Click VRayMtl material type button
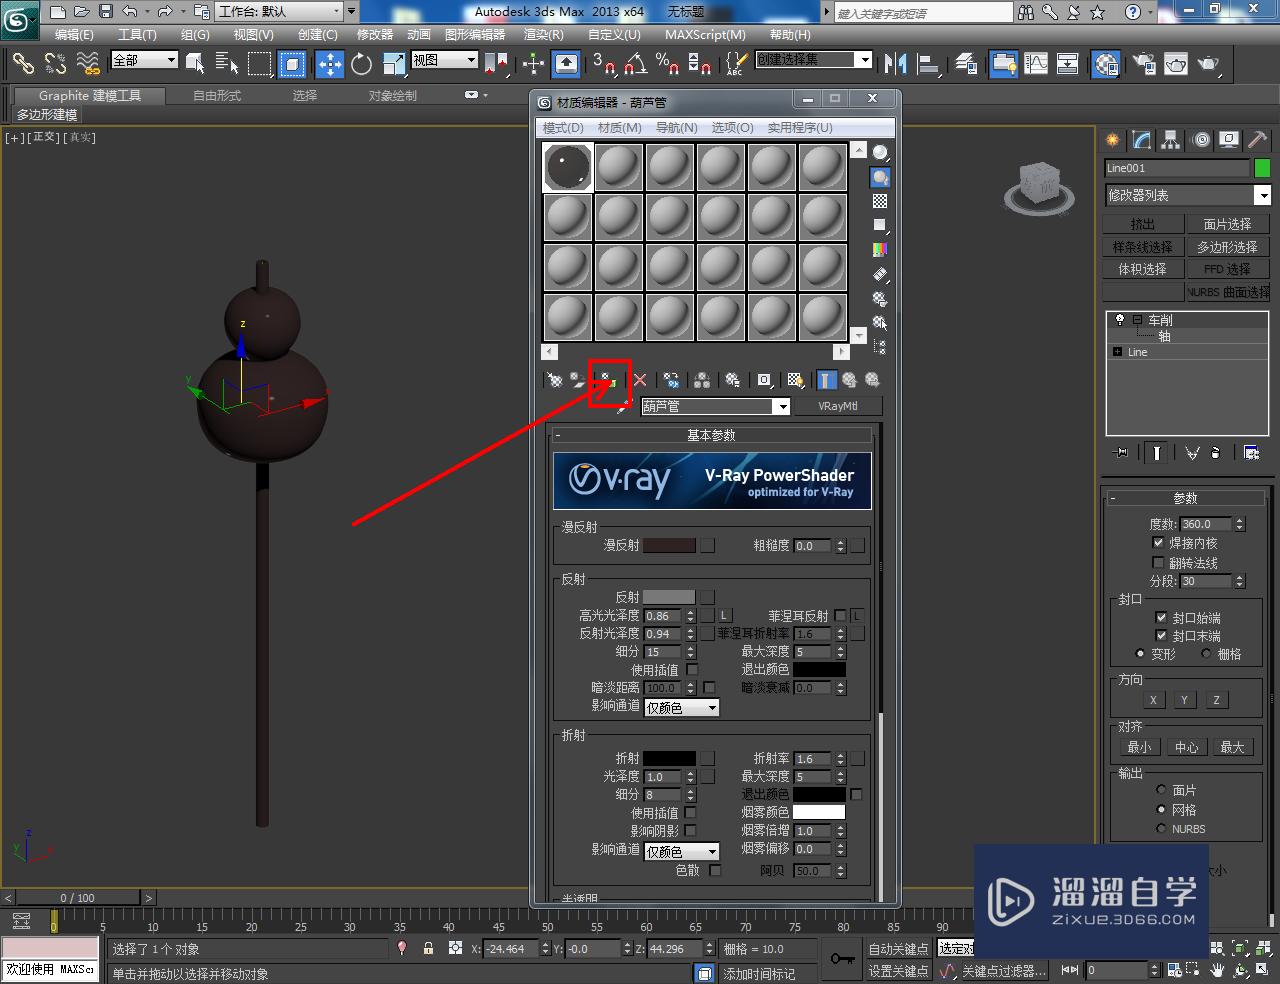Image resolution: width=1280 pixels, height=984 pixels. (x=838, y=406)
